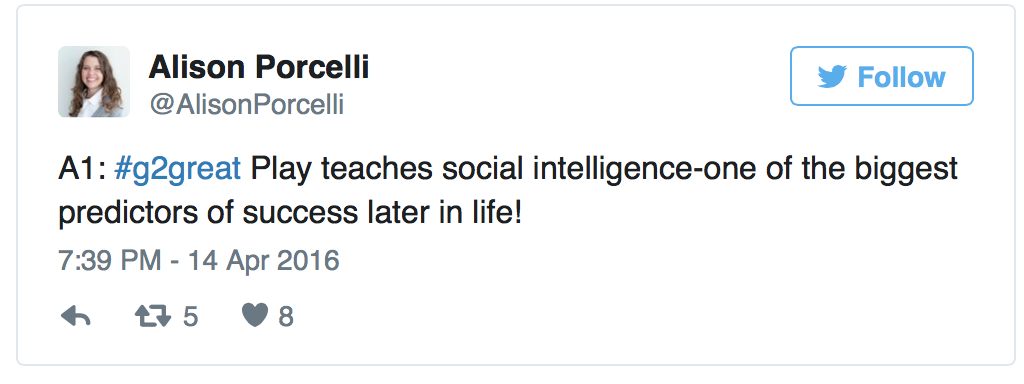Click the Twitter bird icon in Follow
Screen dimensions: 1024x384
pos(832,76)
